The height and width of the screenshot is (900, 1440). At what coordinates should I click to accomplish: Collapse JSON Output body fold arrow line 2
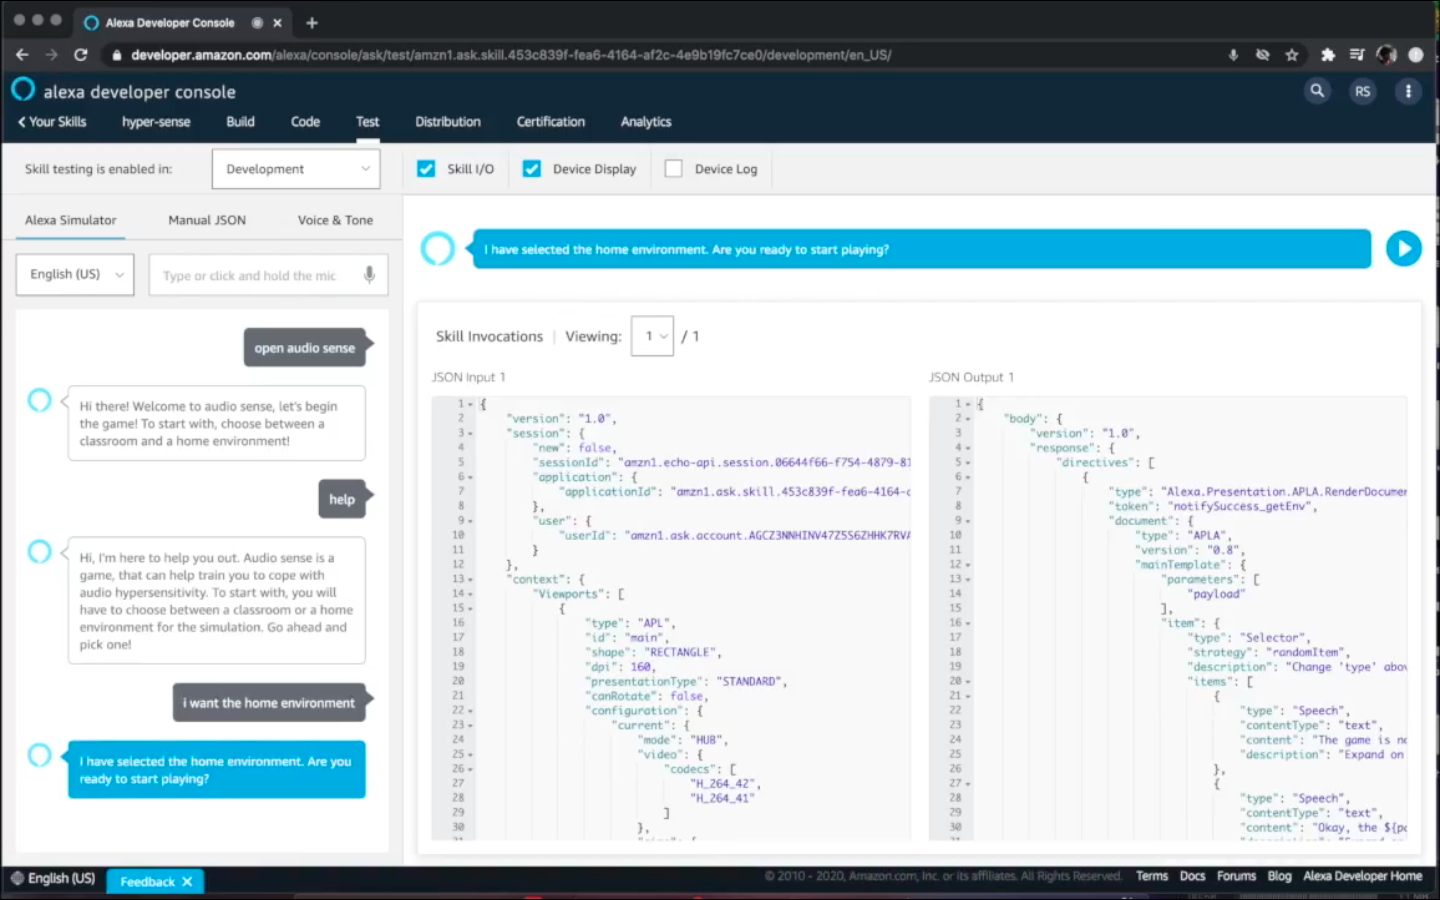(968, 418)
